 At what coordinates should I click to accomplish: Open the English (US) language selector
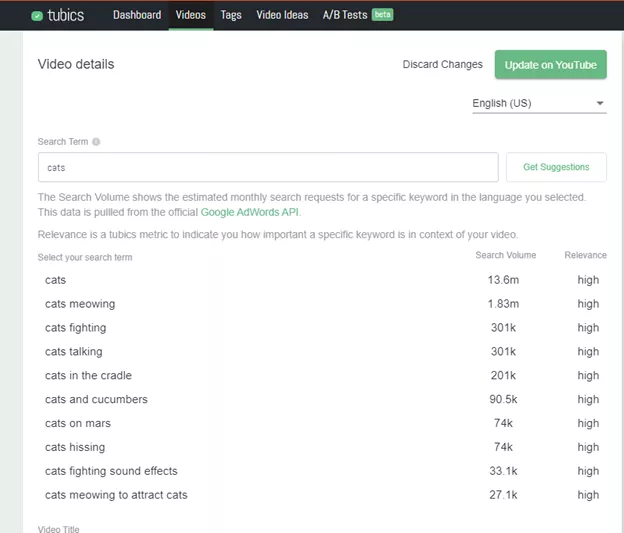click(539, 103)
